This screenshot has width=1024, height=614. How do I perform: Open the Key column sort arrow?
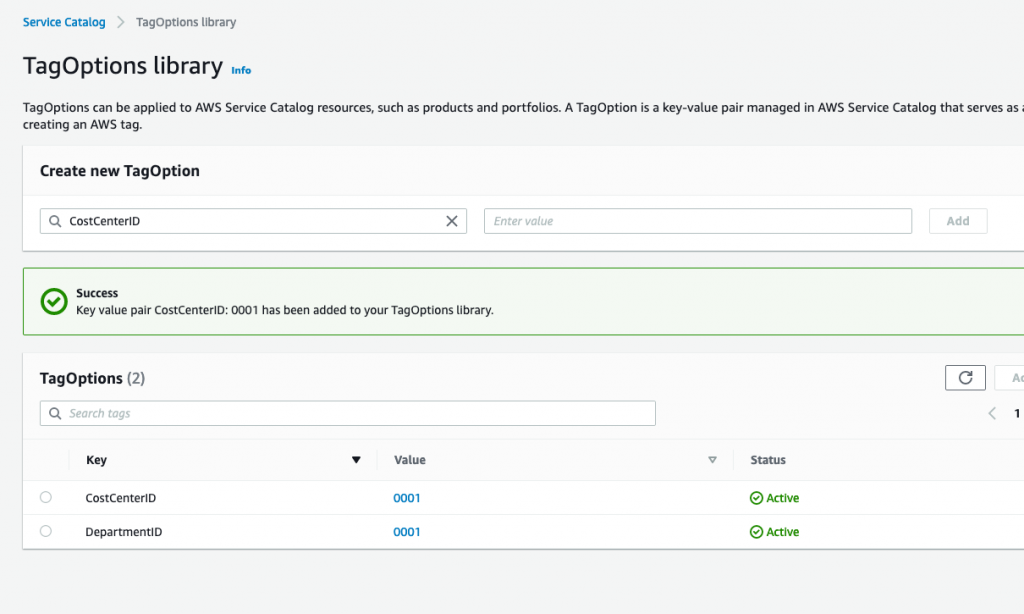[x=356, y=459]
